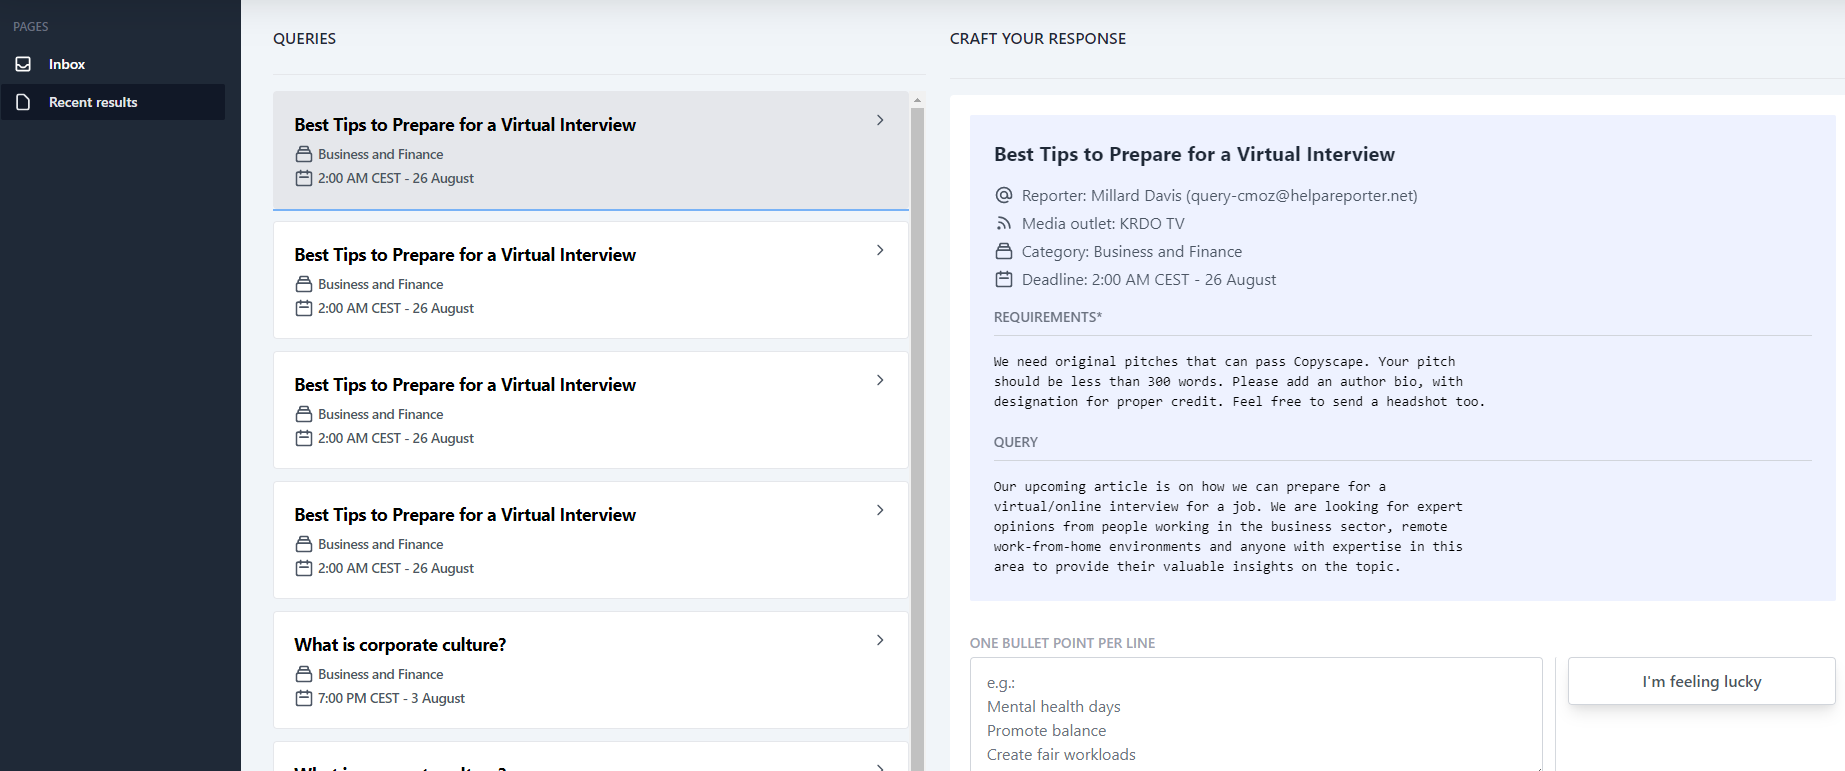Click the Inbox tray icon in sidebar
This screenshot has width=1845, height=771.
click(x=23, y=64)
